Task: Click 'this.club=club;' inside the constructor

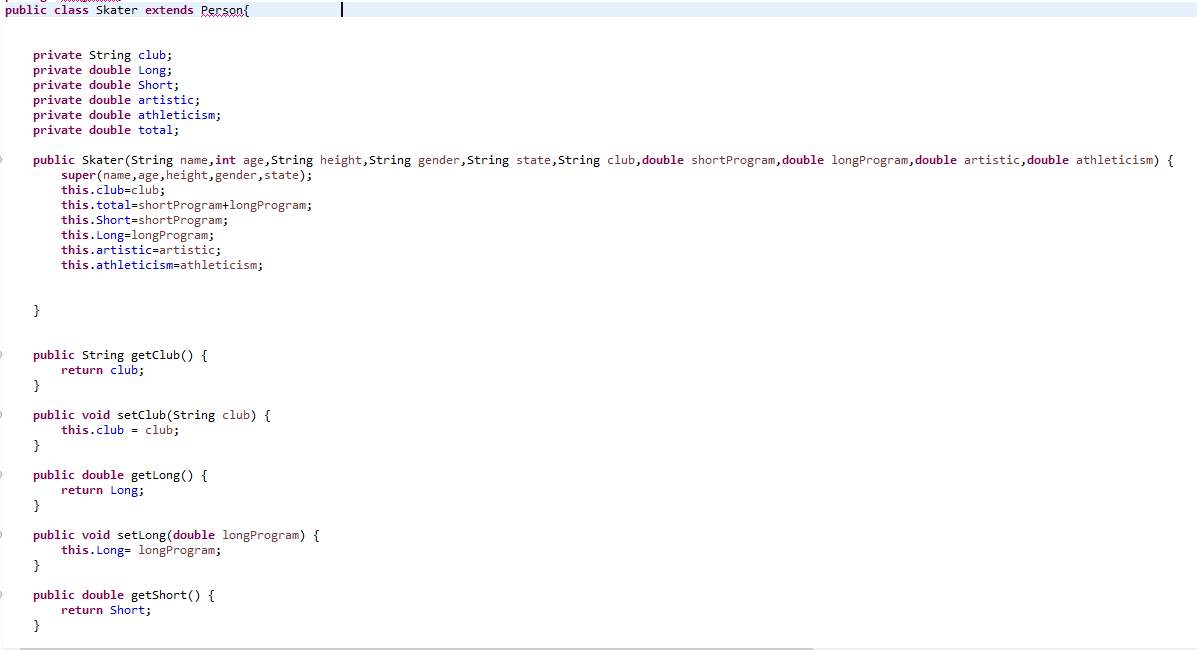Action: point(113,190)
